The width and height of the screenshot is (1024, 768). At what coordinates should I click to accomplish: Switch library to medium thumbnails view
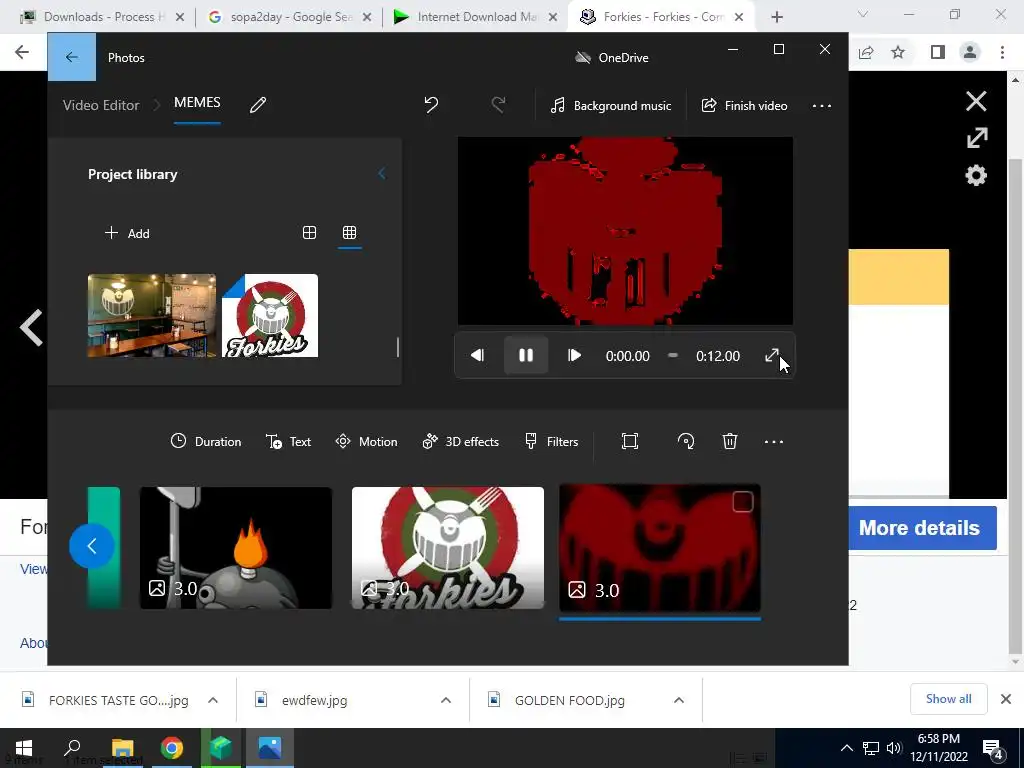[310, 232]
